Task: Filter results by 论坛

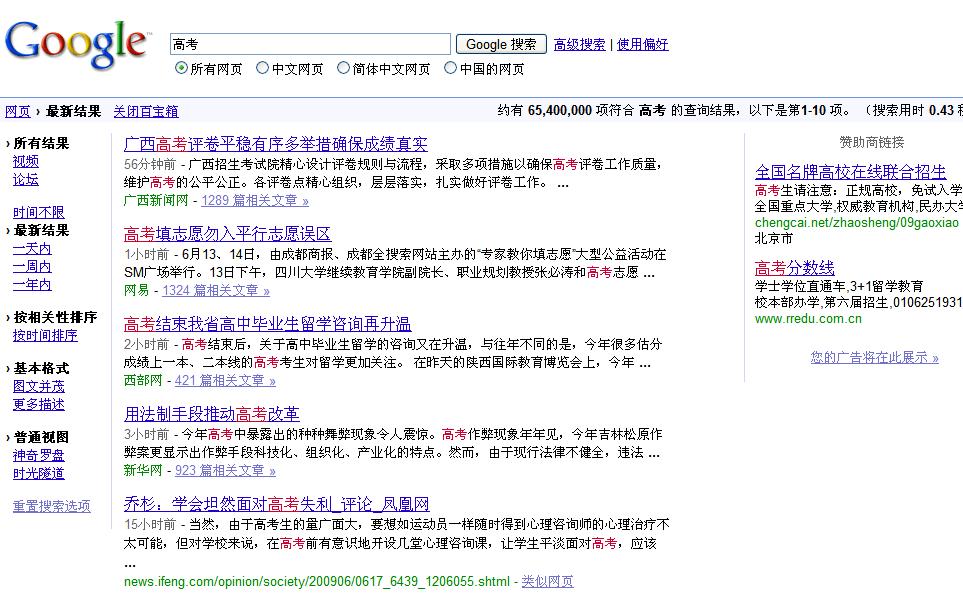Action: coord(26,179)
